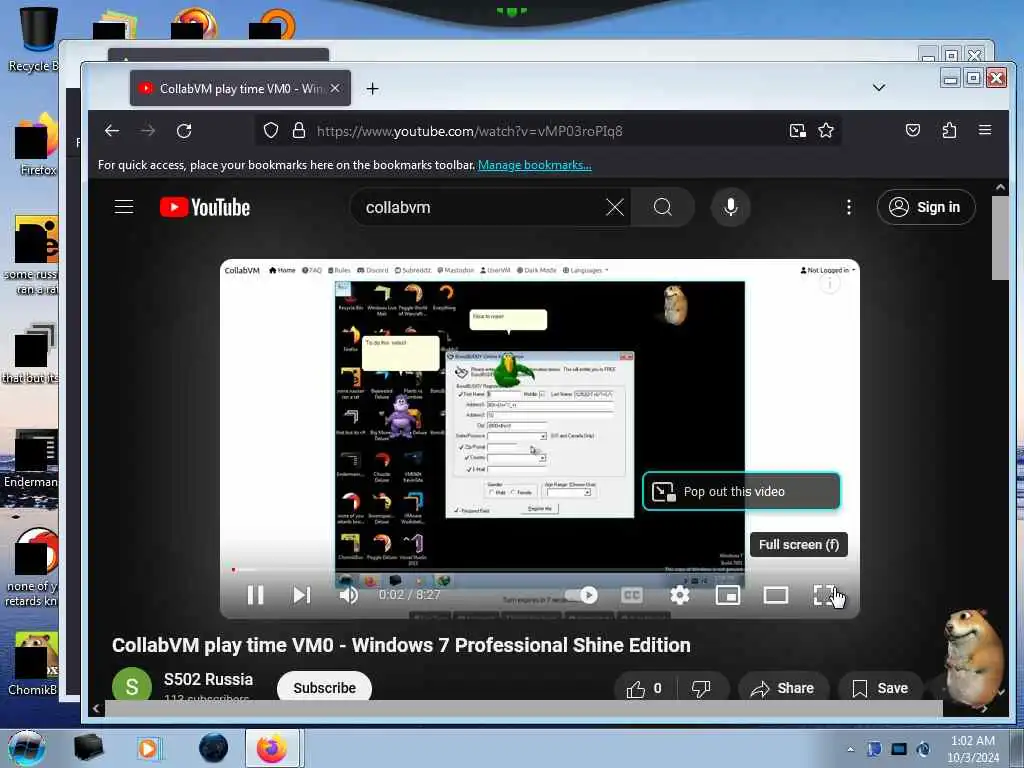The height and width of the screenshot is (768, 1024).
Task: Reload the page with the refresh icon
Action: pyautogui.click(x=184, y=131)
